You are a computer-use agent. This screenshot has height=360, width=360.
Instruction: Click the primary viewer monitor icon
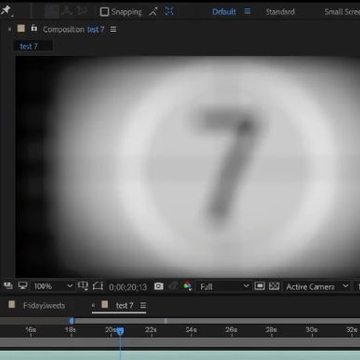[x=23, y=285]
